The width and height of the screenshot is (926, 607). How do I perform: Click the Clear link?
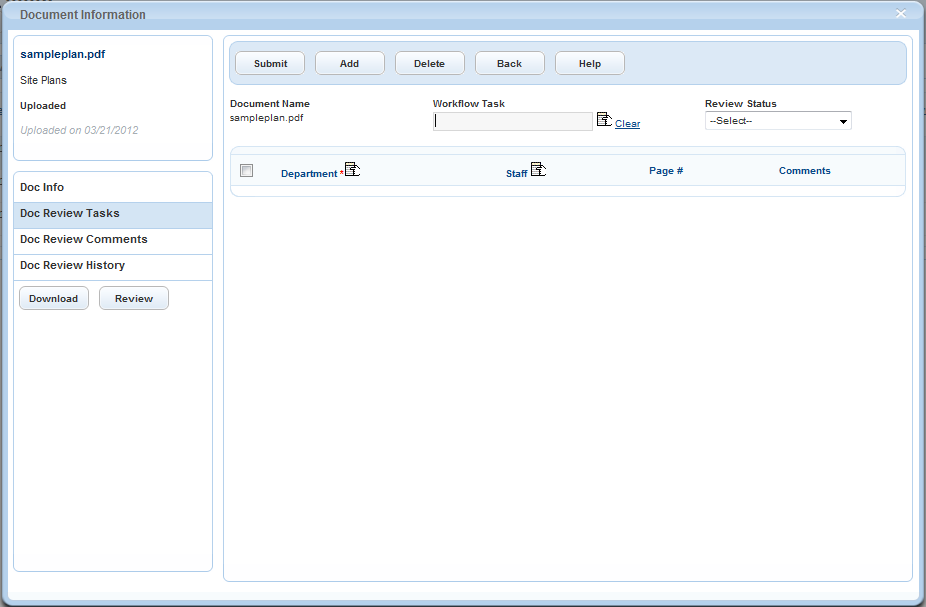click(x=627, y=124)
